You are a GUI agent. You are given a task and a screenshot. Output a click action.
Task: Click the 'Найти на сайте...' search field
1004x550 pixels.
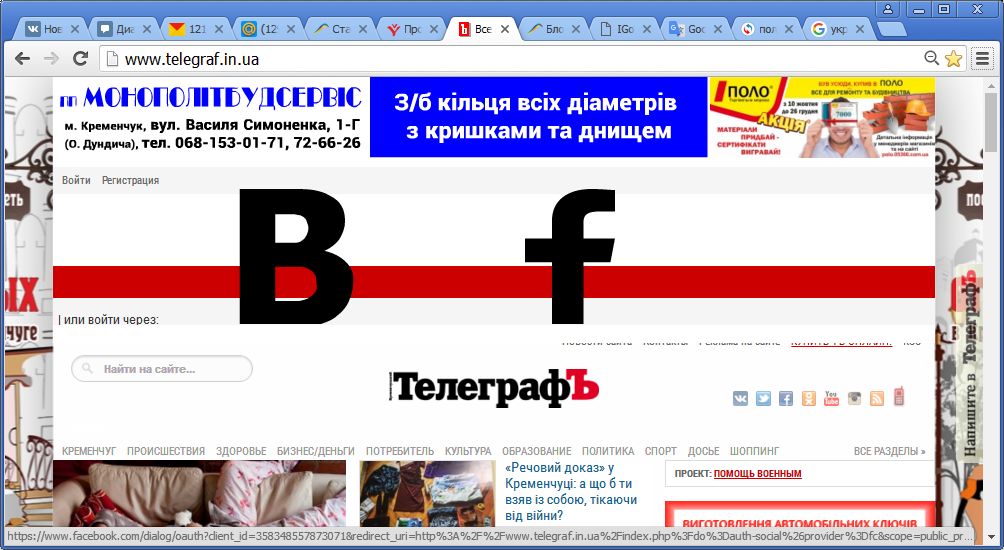coord(162,369)
